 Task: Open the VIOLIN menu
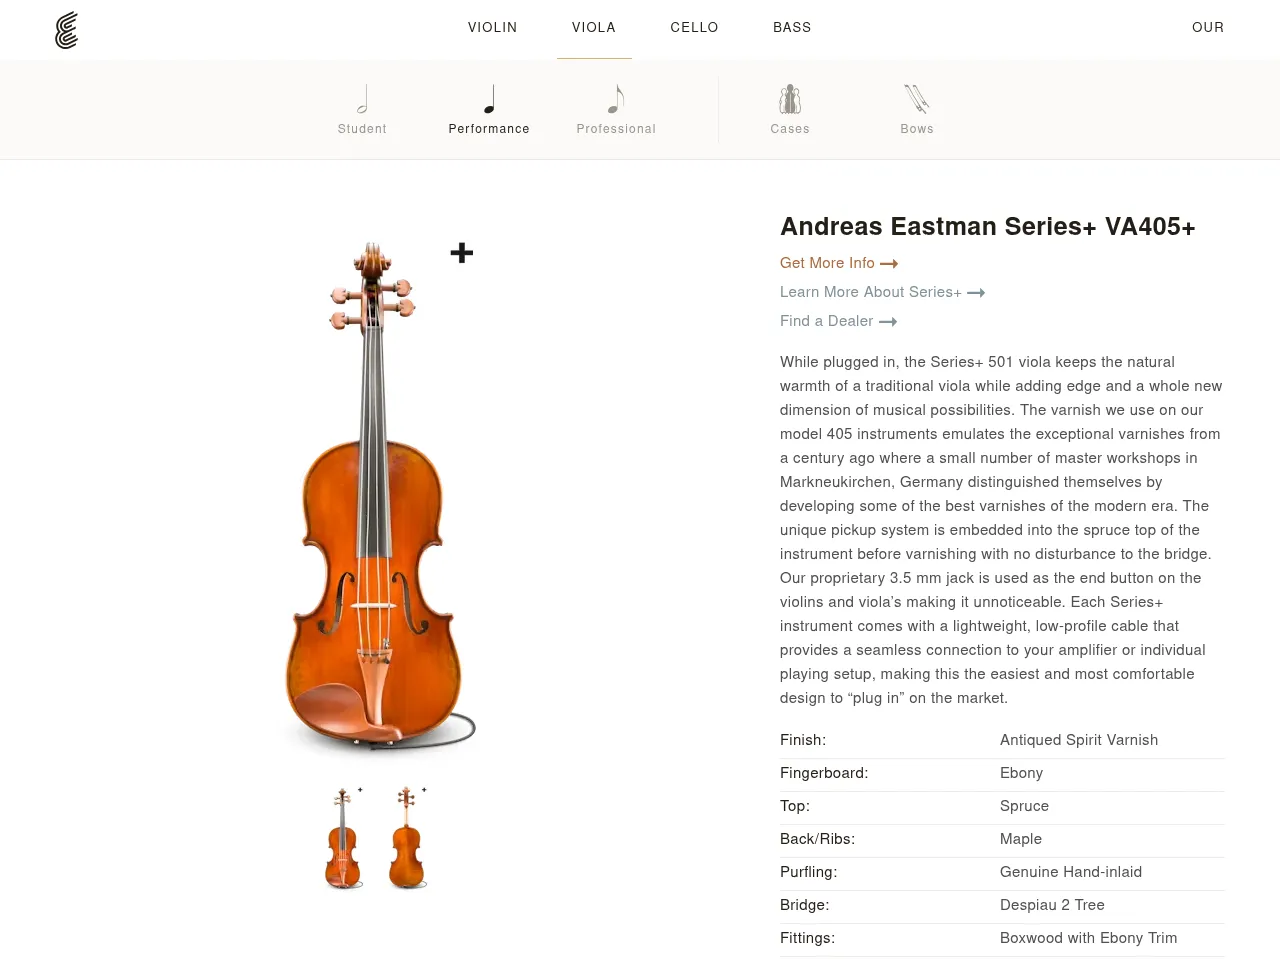coord(492,28)
